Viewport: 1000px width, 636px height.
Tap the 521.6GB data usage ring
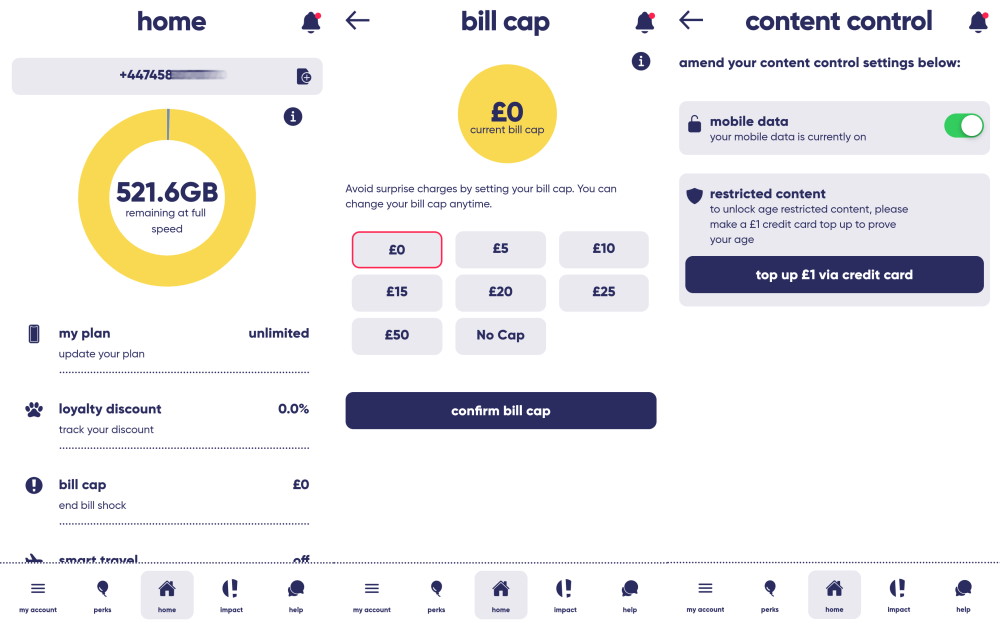pyautogui.click(x=167, y=198)
